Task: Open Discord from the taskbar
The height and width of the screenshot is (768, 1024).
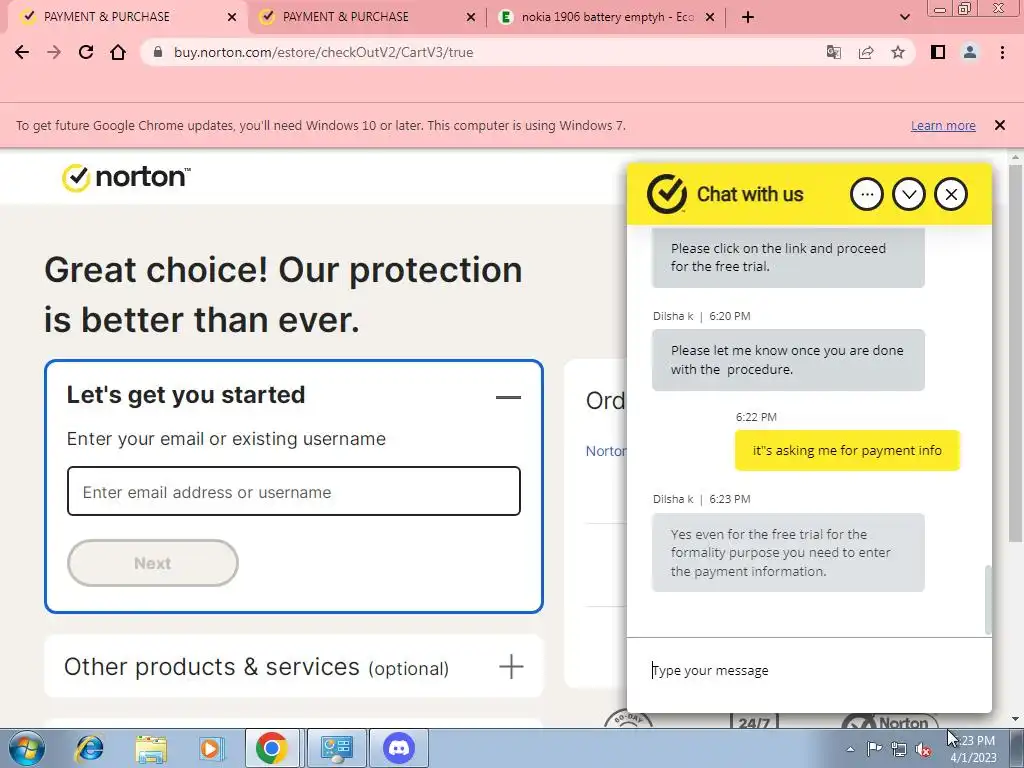Action: (x=399, y=748)
